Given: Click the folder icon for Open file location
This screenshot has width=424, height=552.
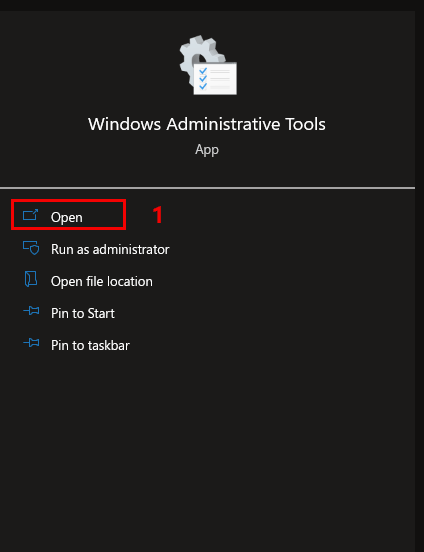Looking at the screenshot, I should pos(31,279).
